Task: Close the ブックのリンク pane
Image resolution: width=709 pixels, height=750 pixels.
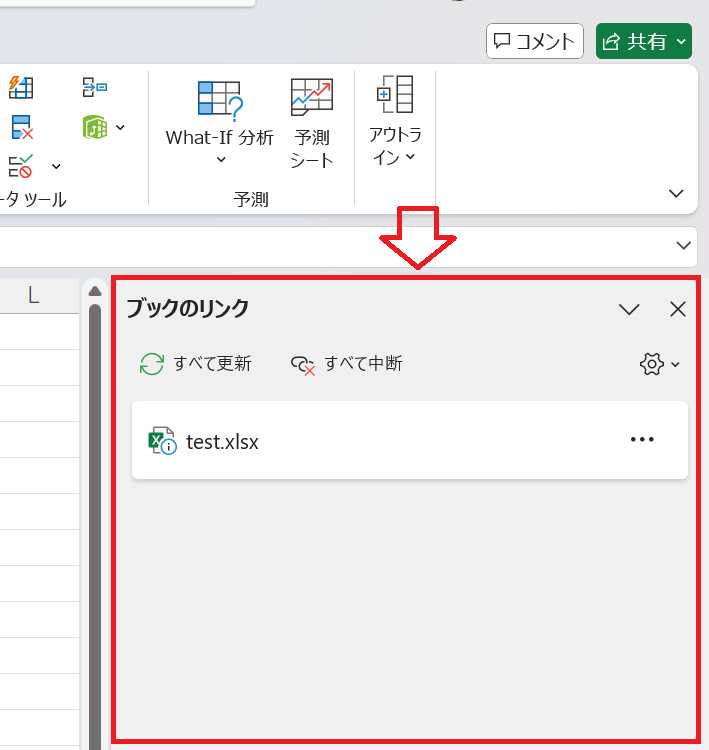Action: click(x=678, y=309)
